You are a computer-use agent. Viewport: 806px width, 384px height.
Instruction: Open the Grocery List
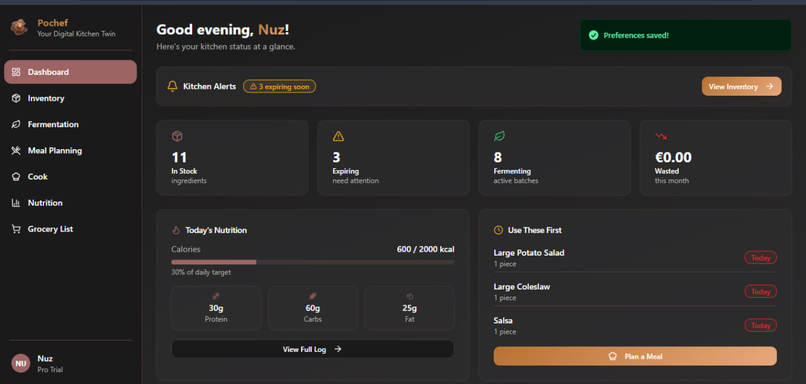[x=70, y=229]
